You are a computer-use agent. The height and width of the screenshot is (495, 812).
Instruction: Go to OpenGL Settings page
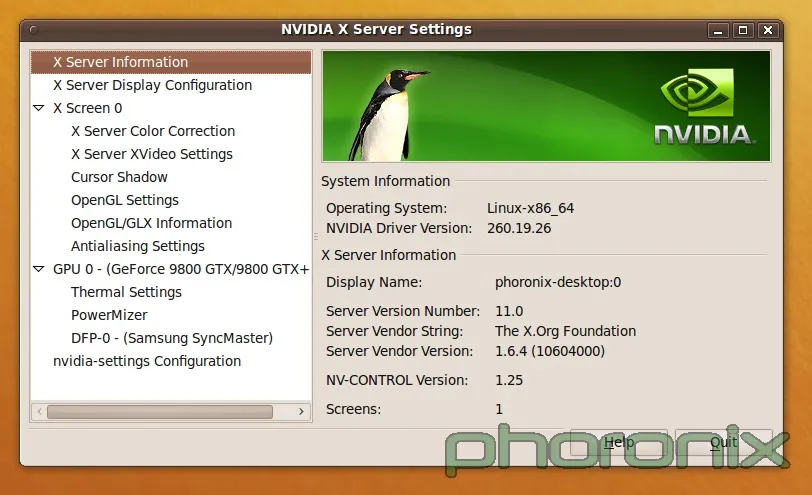click(x=125, y=200)
